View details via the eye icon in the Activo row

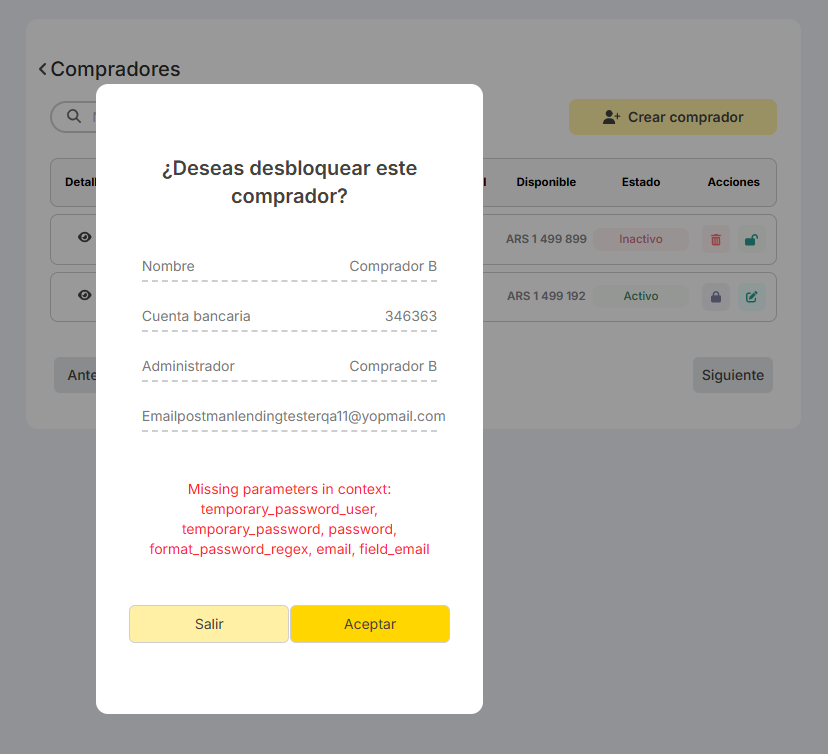click(85, 296)
